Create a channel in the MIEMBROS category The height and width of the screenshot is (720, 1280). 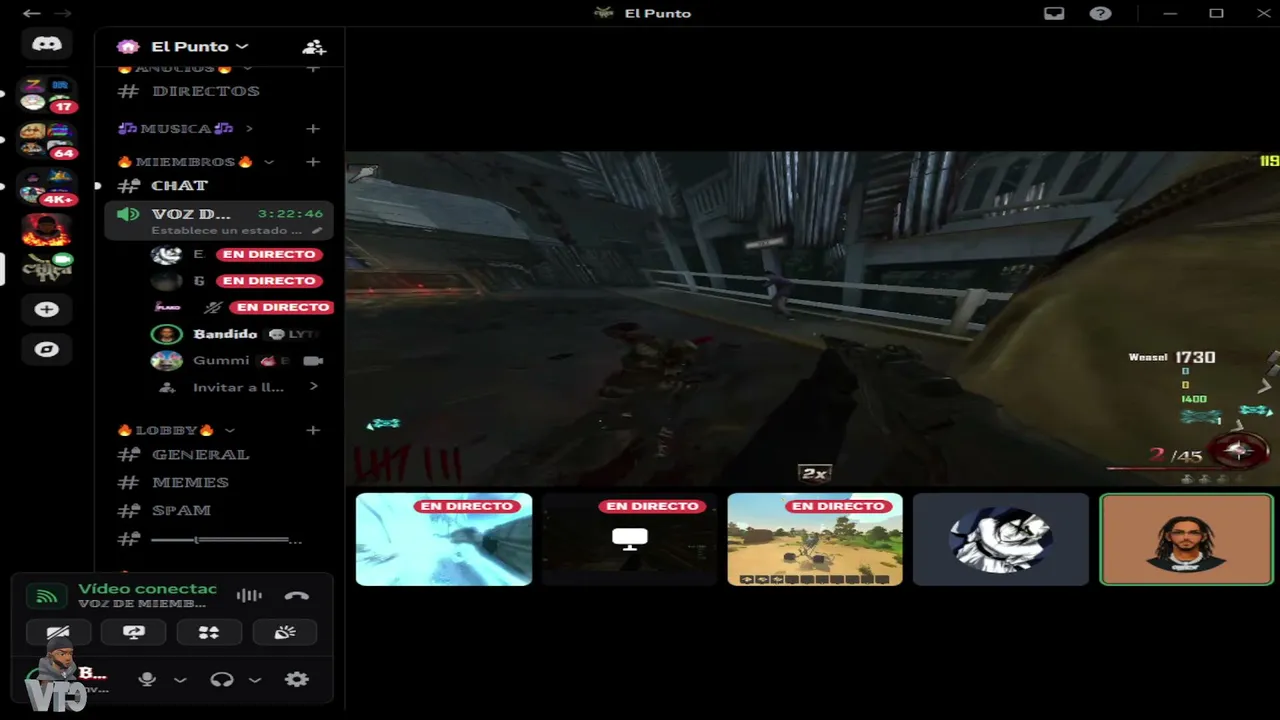313,161
